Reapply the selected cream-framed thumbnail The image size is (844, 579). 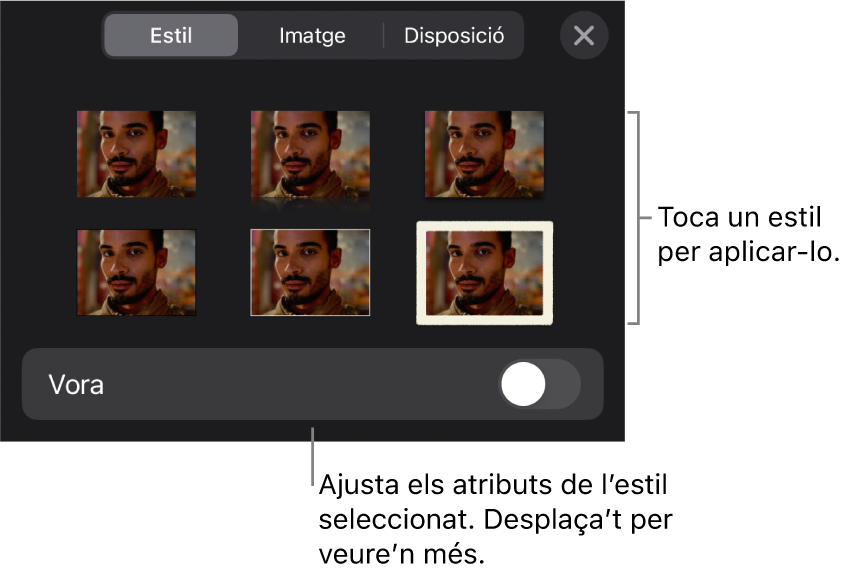484,272
